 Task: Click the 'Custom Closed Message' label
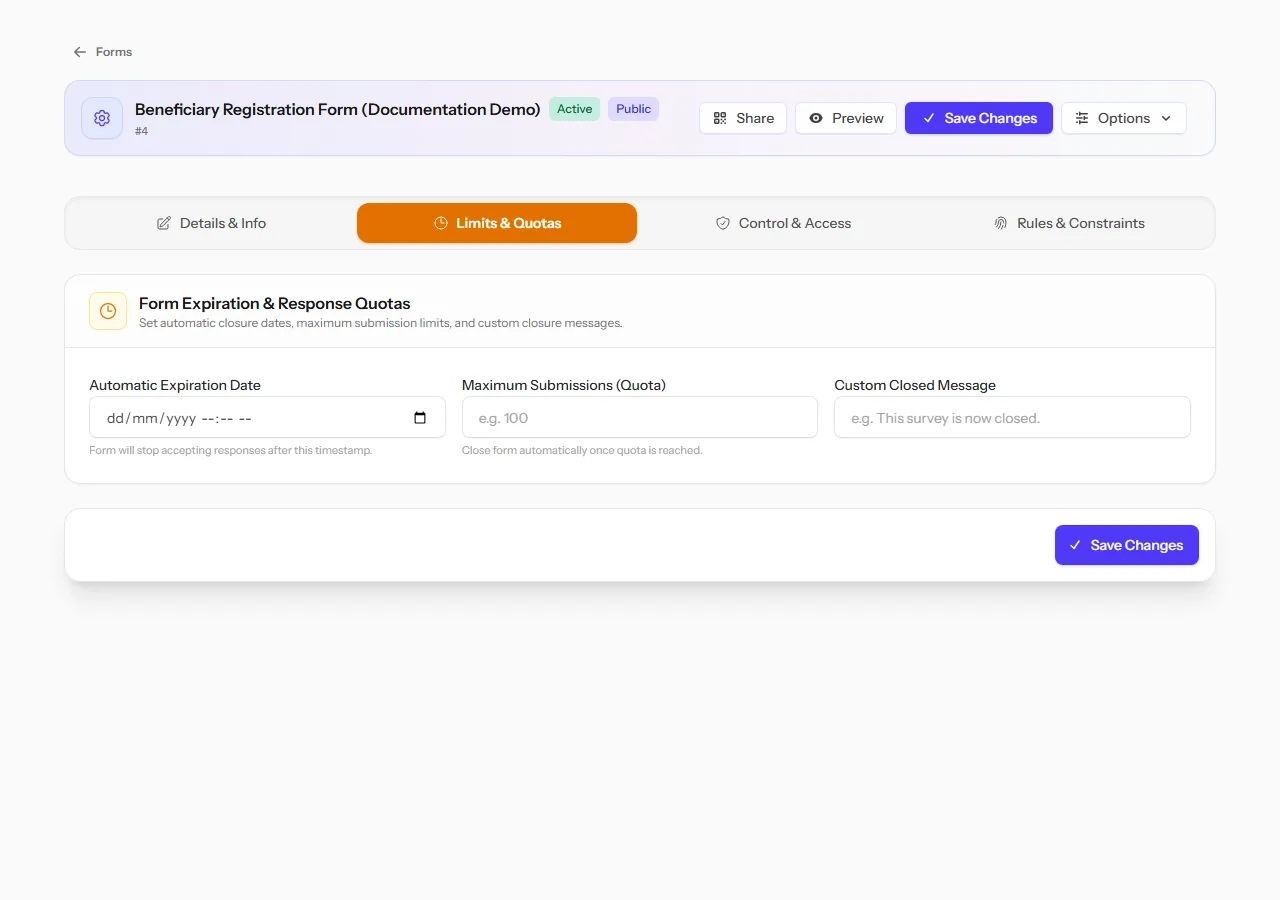[x=915, y=385]
